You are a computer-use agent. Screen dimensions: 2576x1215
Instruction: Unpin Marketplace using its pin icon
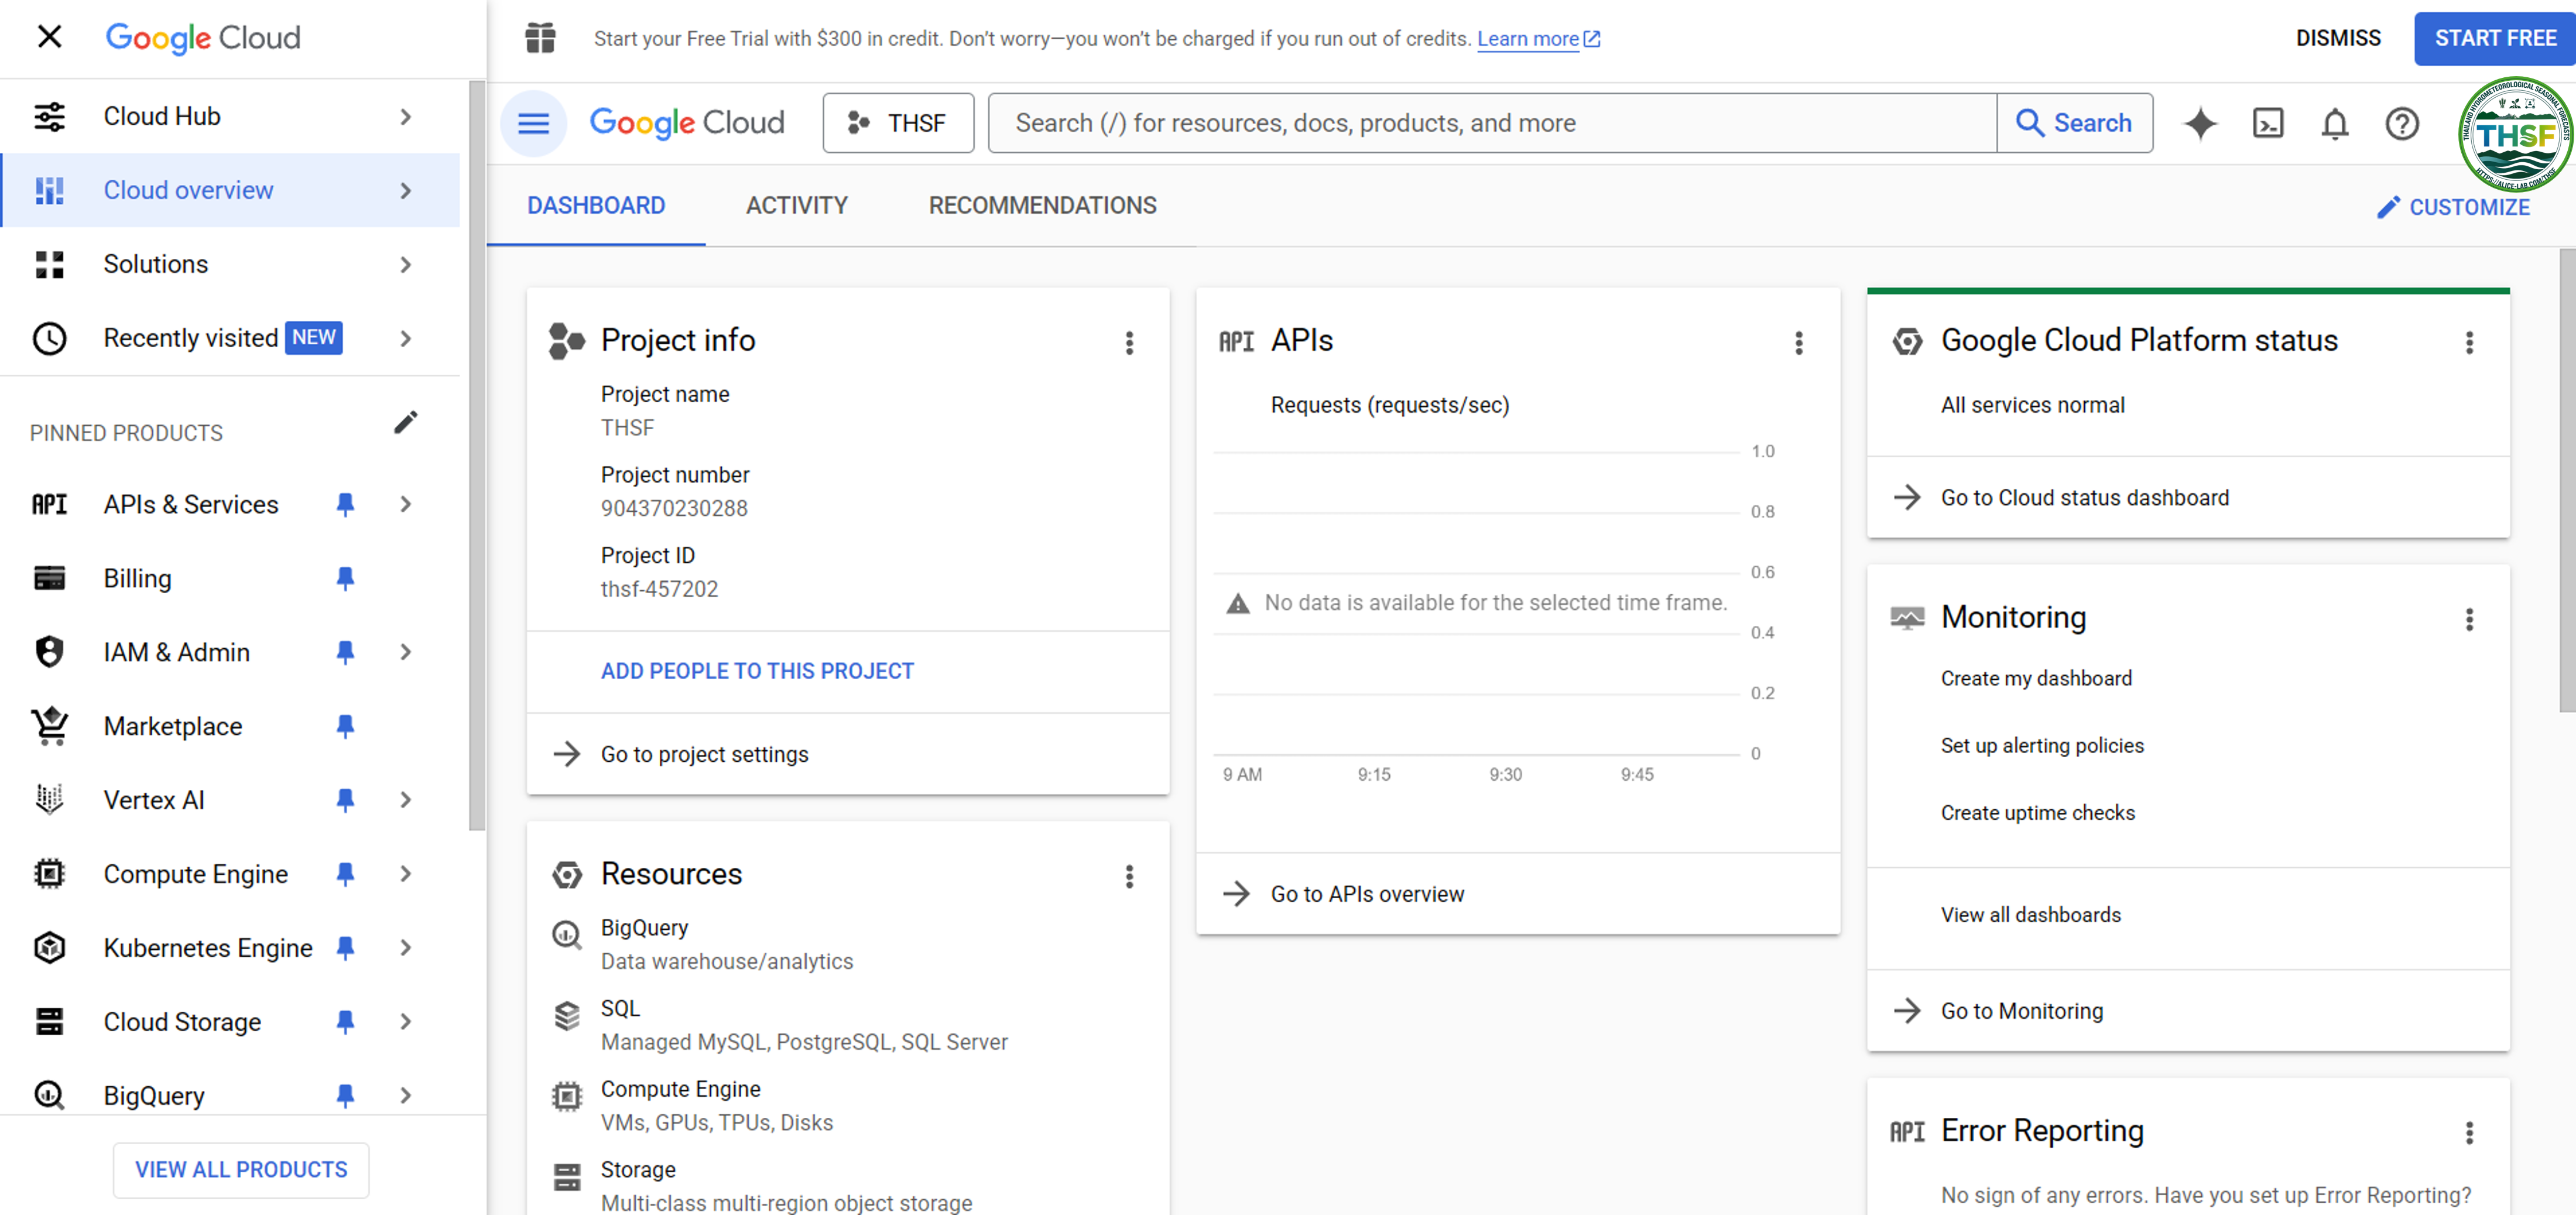pos(345,726)
